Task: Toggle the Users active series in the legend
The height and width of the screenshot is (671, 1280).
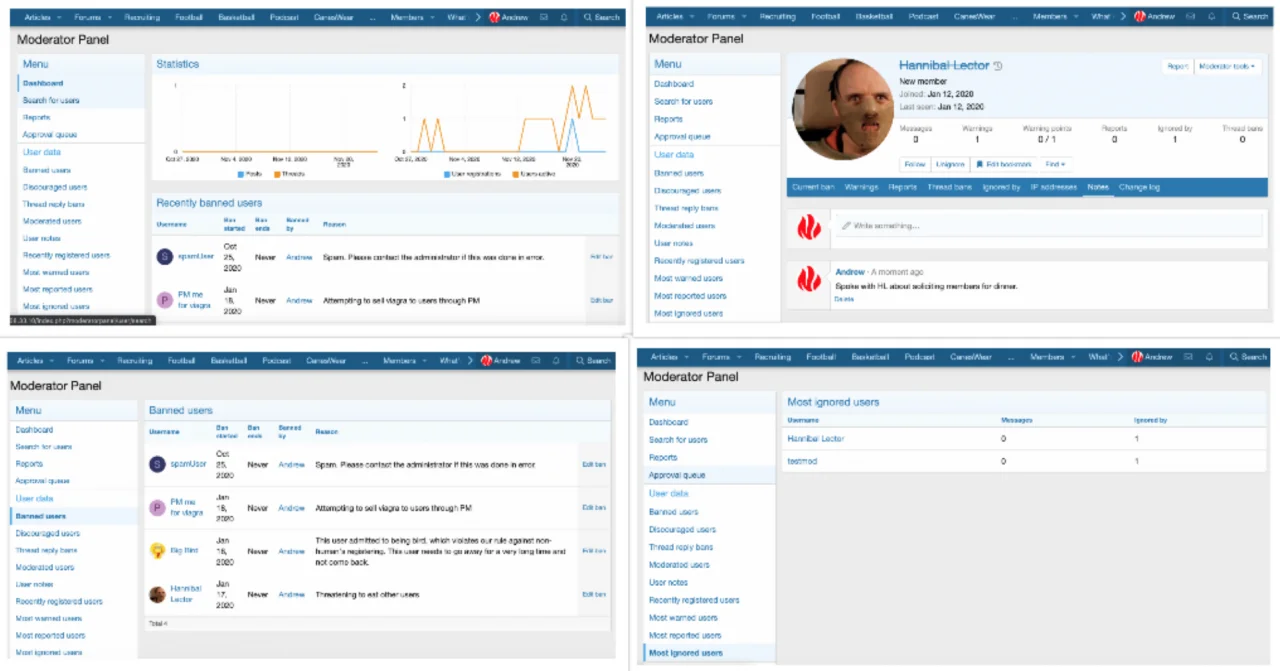Action: click(535, 174)
